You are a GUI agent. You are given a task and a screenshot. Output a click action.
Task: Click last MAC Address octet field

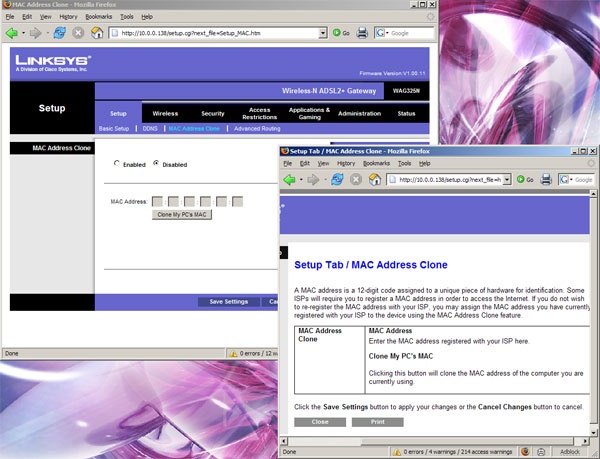pos(238,202)
